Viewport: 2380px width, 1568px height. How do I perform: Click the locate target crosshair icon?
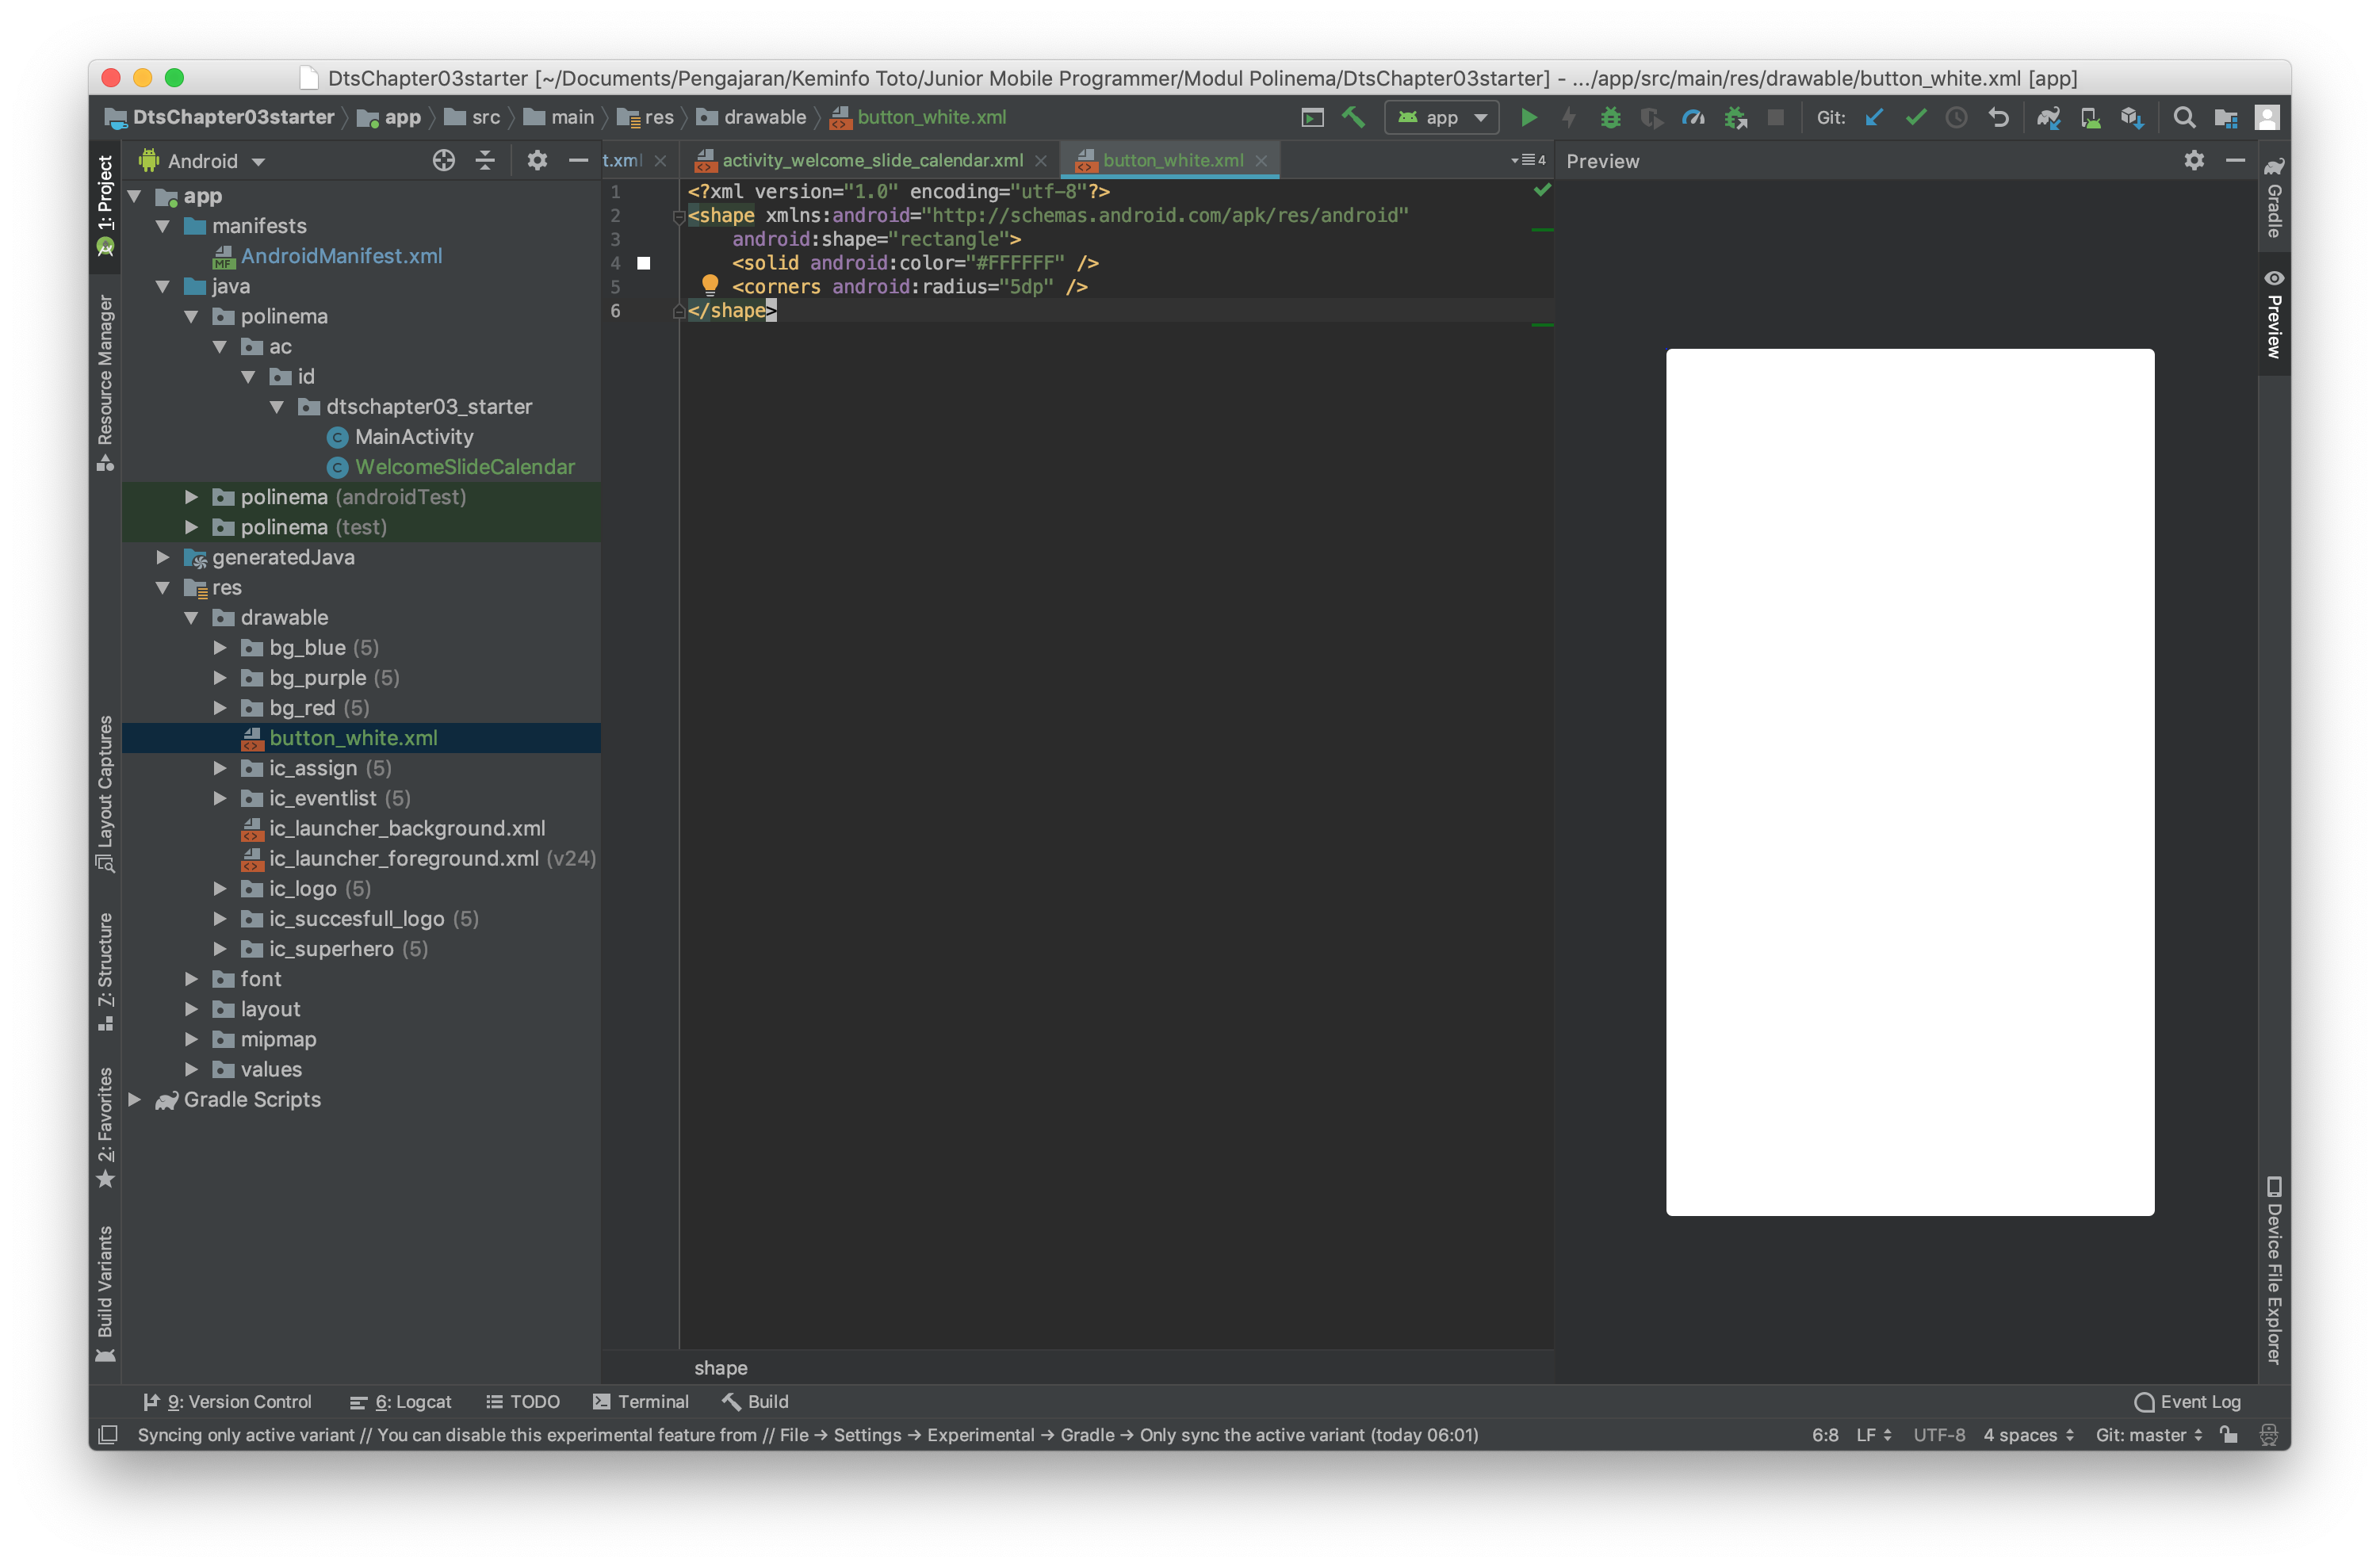pyautogui.click(x=444, y=161)
